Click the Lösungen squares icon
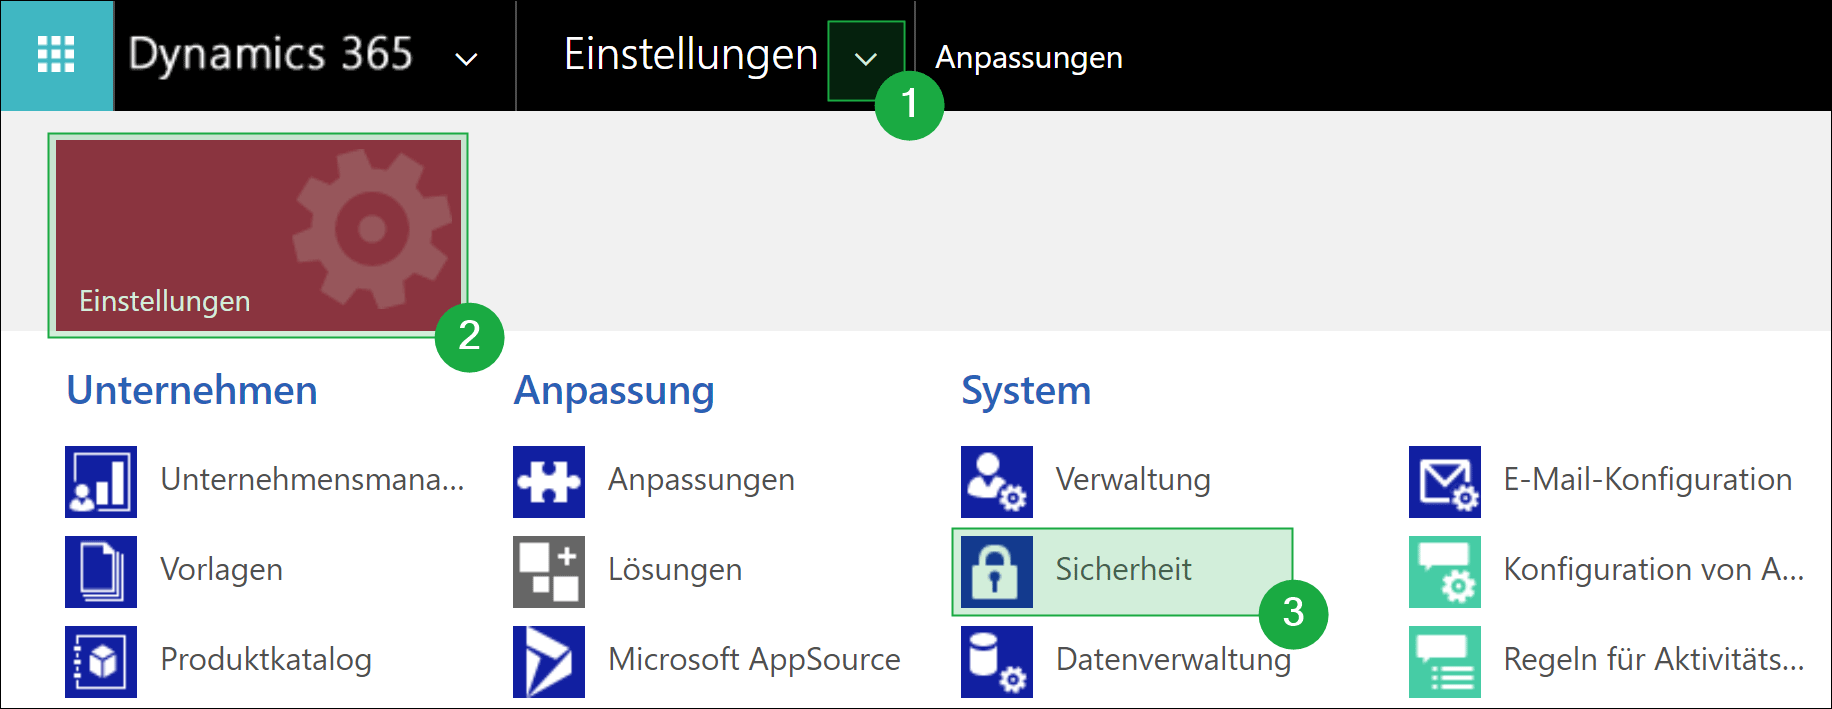Image resolution: width=1832 pixels, height=709 pixels. pos(549,572)
